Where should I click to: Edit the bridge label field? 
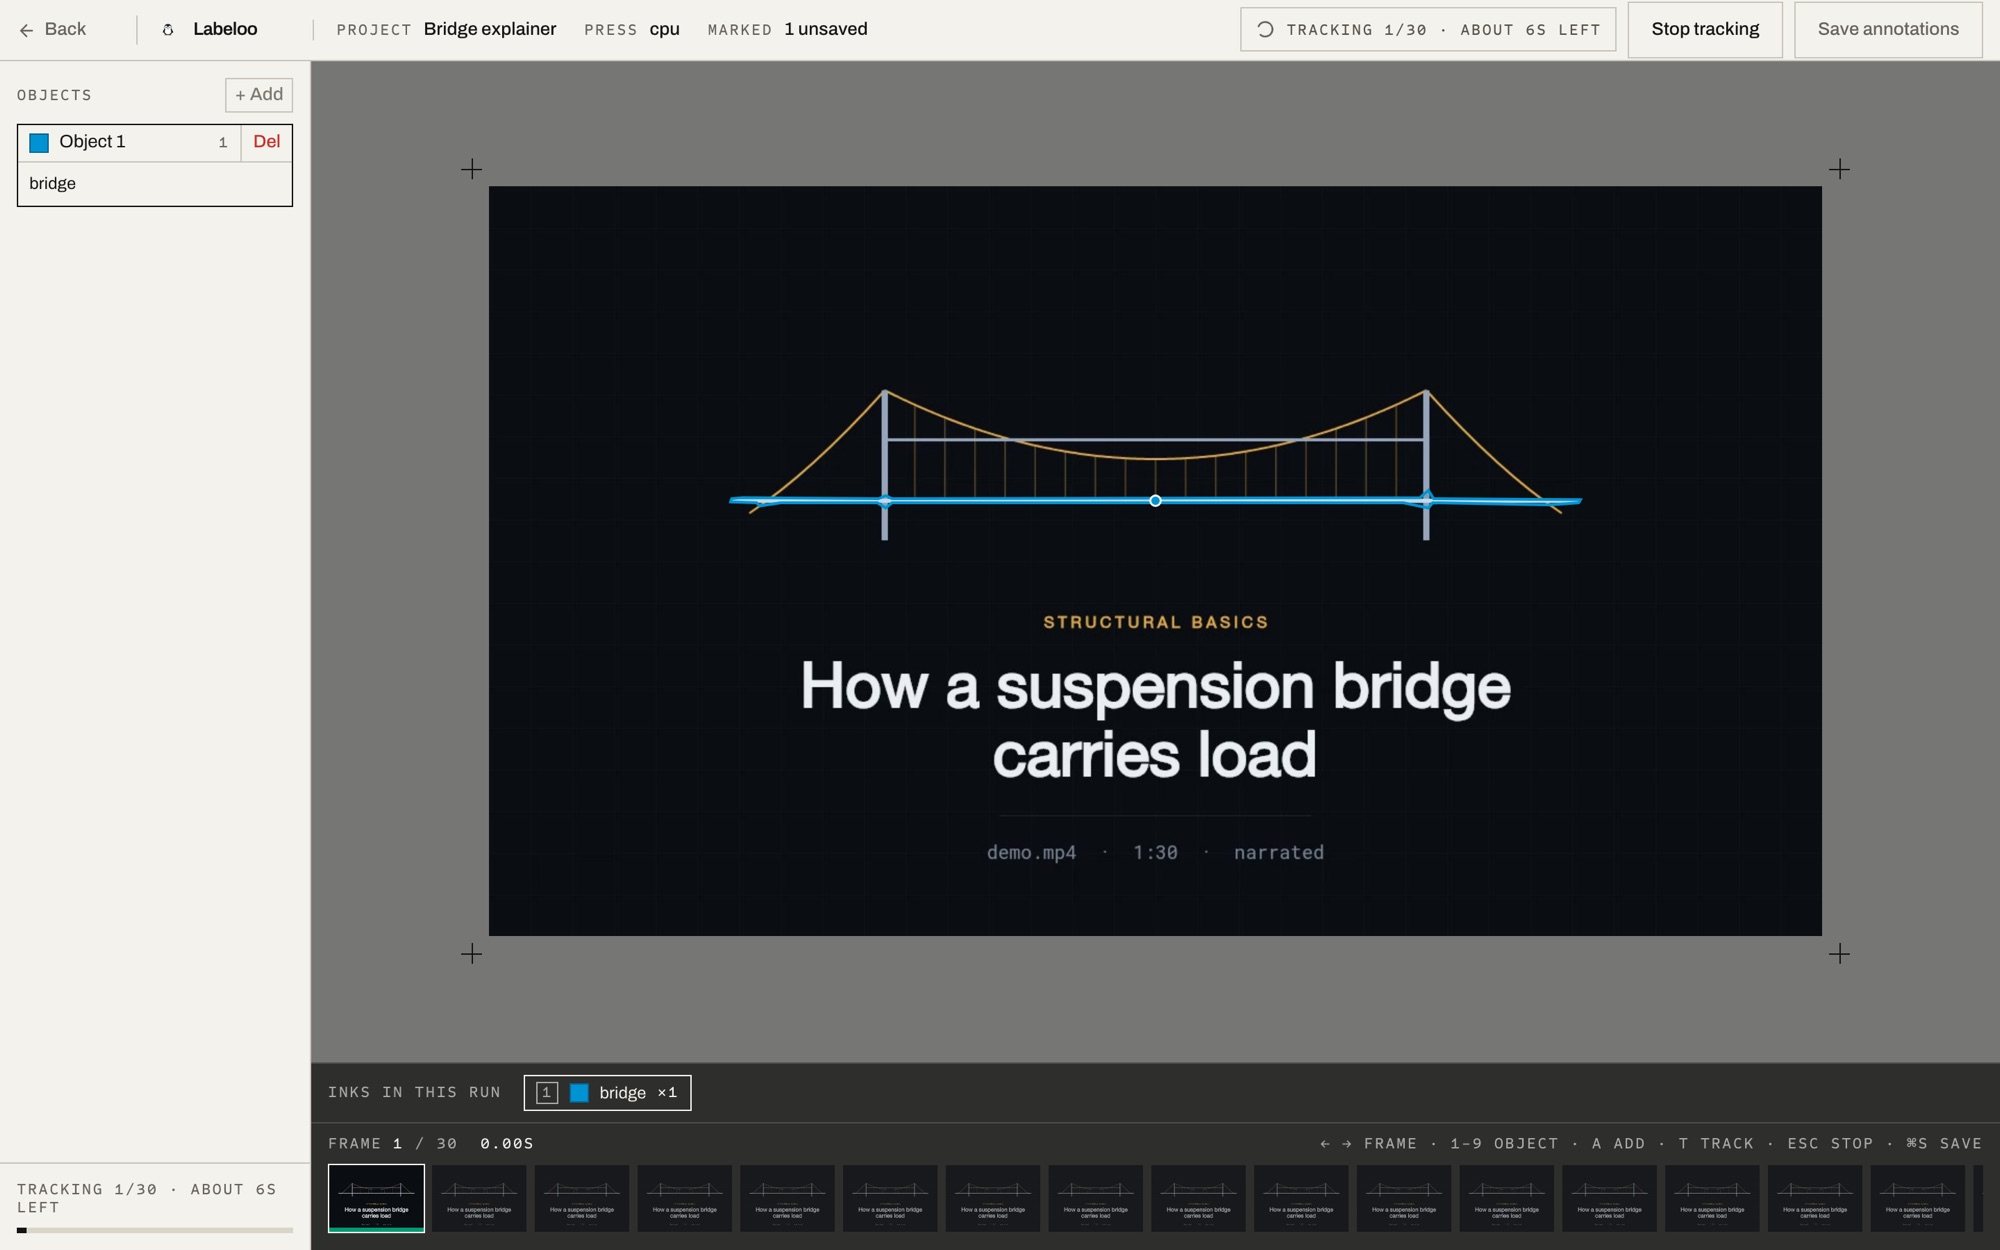155,184
